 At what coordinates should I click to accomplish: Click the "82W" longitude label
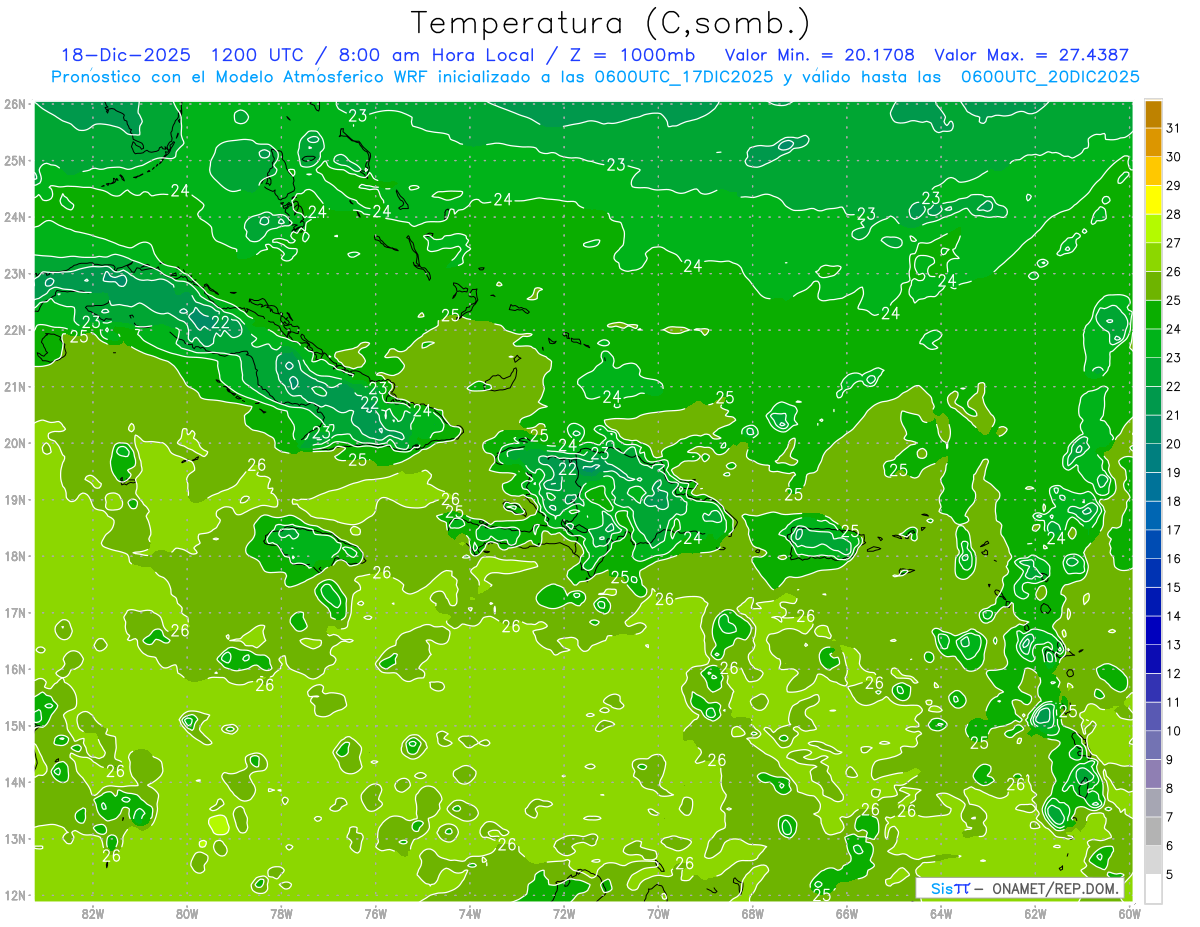pyautogui.click(x=93, y=913)
